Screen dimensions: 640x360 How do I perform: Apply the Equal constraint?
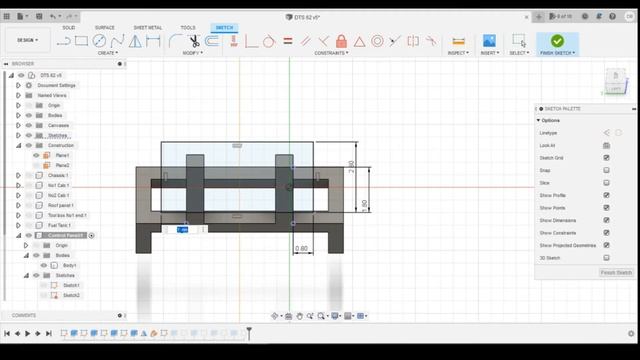[x=288, y=41]
